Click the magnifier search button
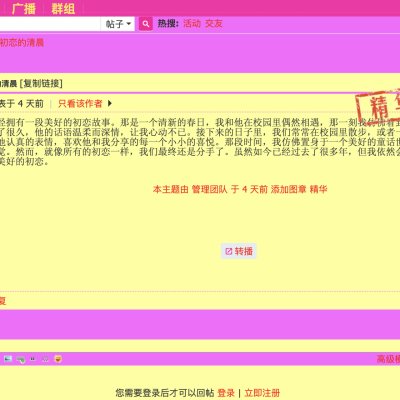This screenshot has width=400, height=400. click(146, 24)
